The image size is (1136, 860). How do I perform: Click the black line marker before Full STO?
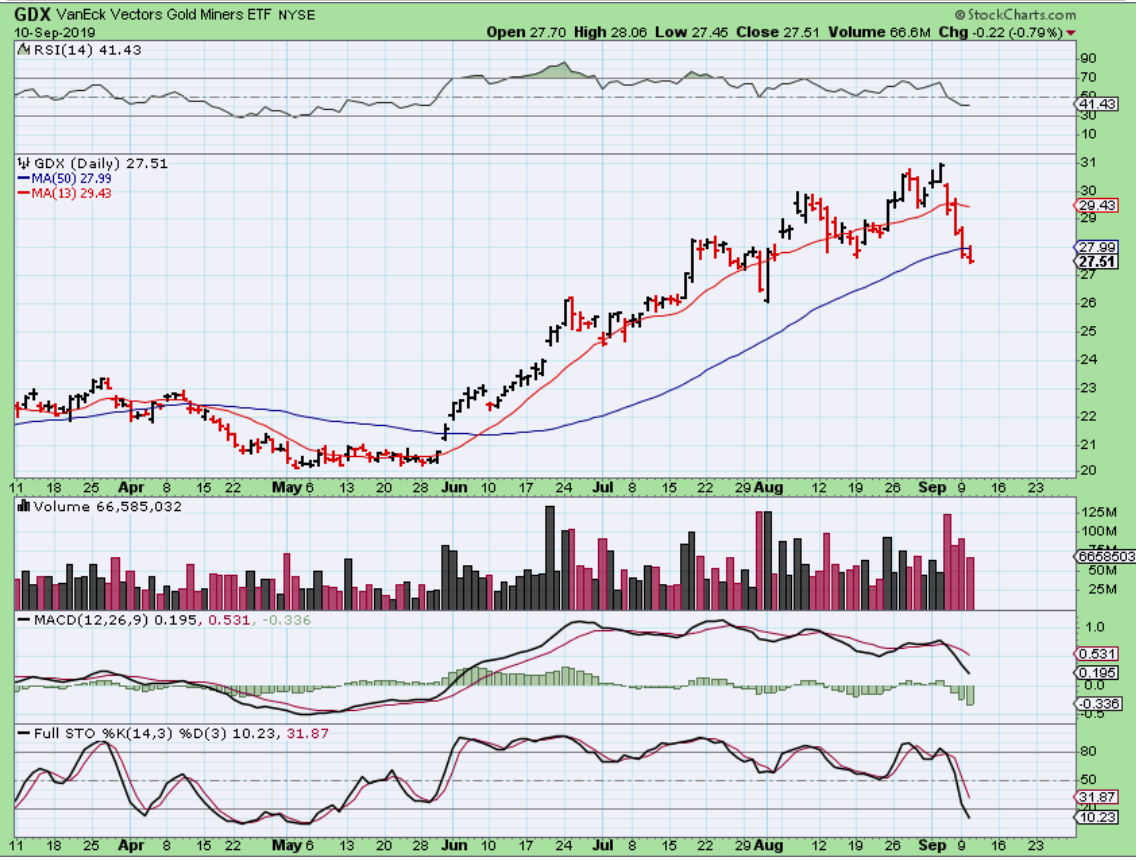click(24, 734)
